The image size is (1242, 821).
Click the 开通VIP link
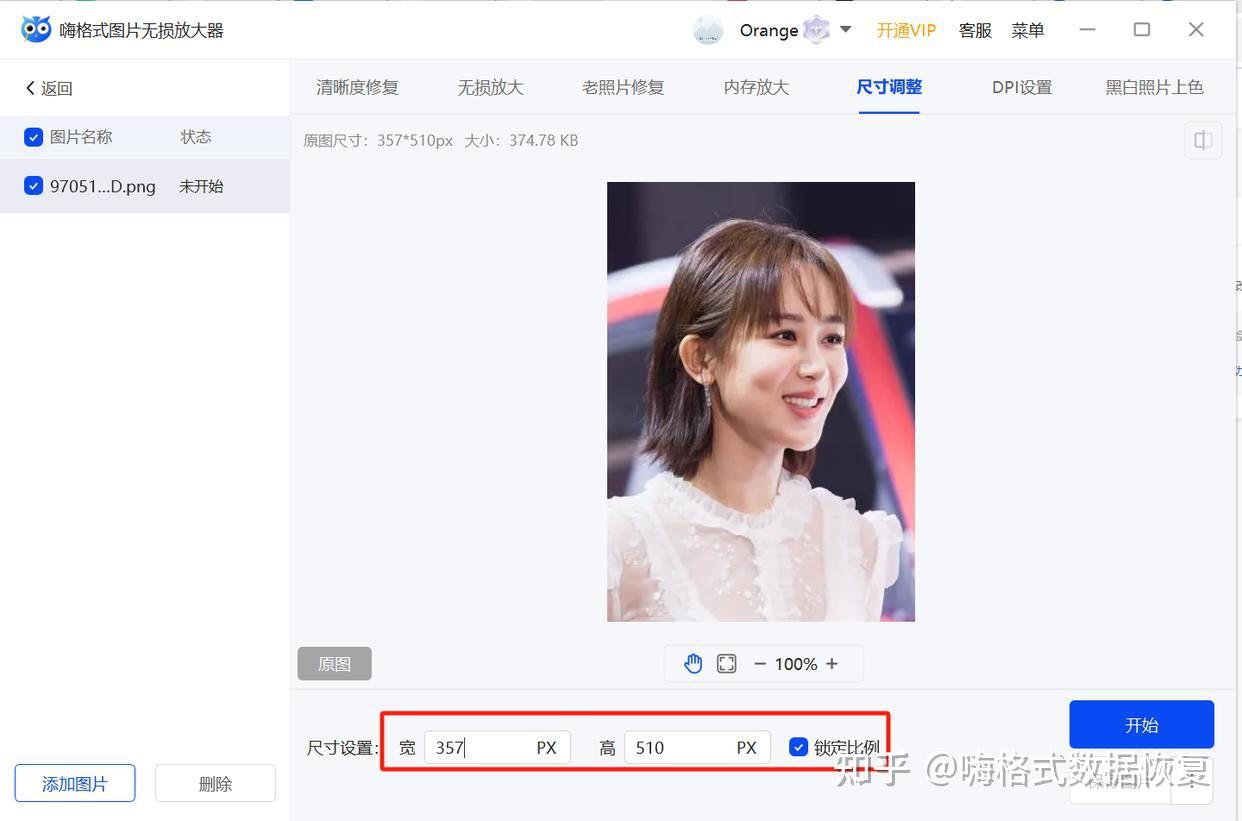click(906, 30)
